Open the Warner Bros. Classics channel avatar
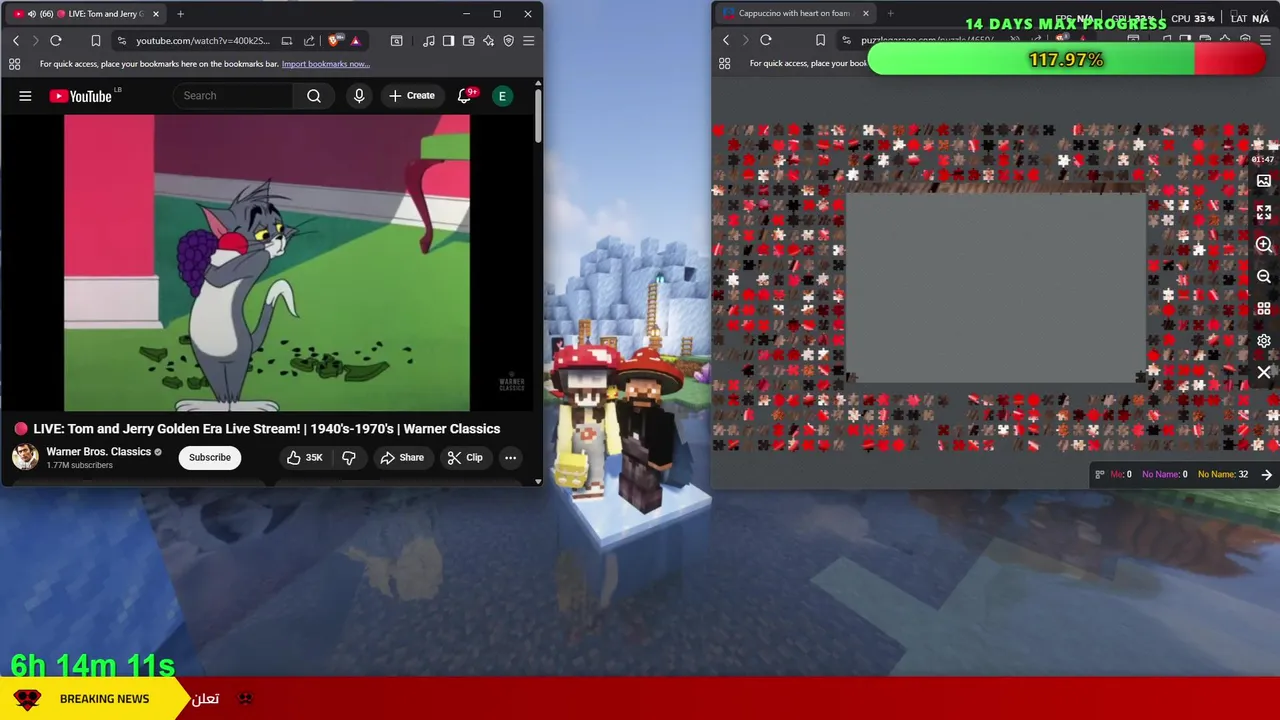This screenshot has height=720, width=1280. pyautogui.click(x=25, y=457)
